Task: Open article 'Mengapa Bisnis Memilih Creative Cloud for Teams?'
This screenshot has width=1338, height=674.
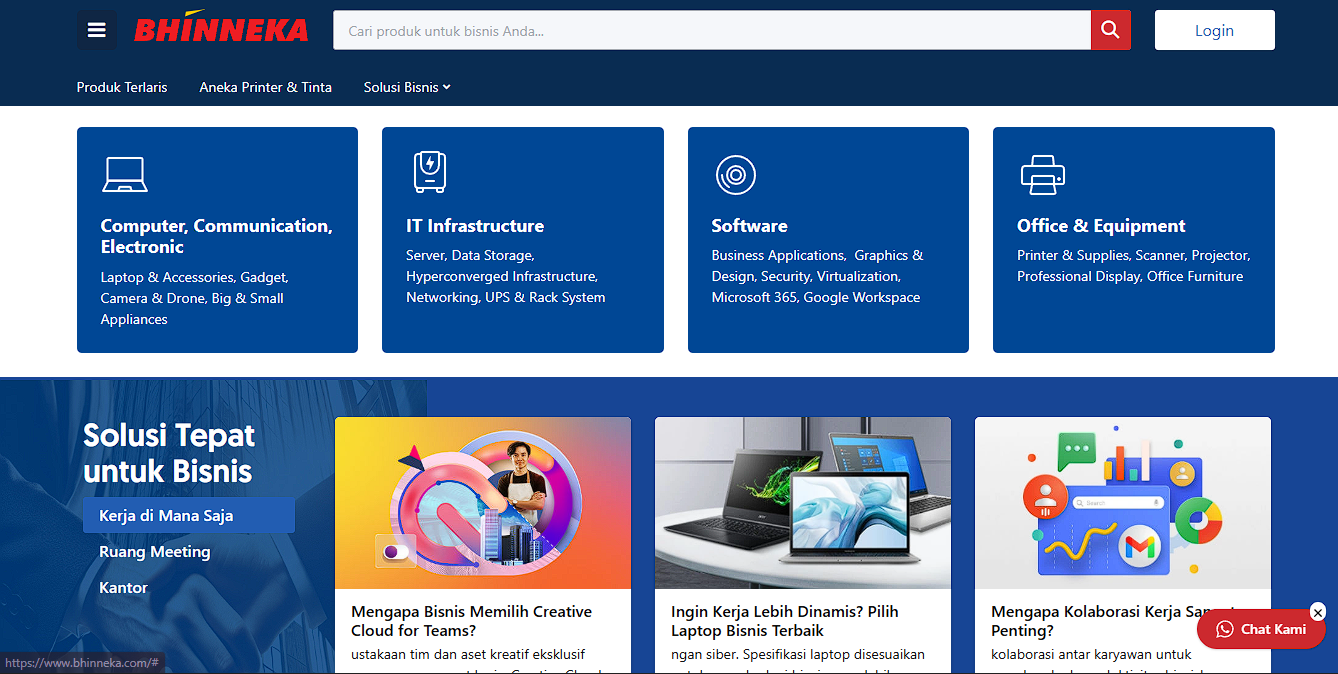Action: tap(471, 620)
